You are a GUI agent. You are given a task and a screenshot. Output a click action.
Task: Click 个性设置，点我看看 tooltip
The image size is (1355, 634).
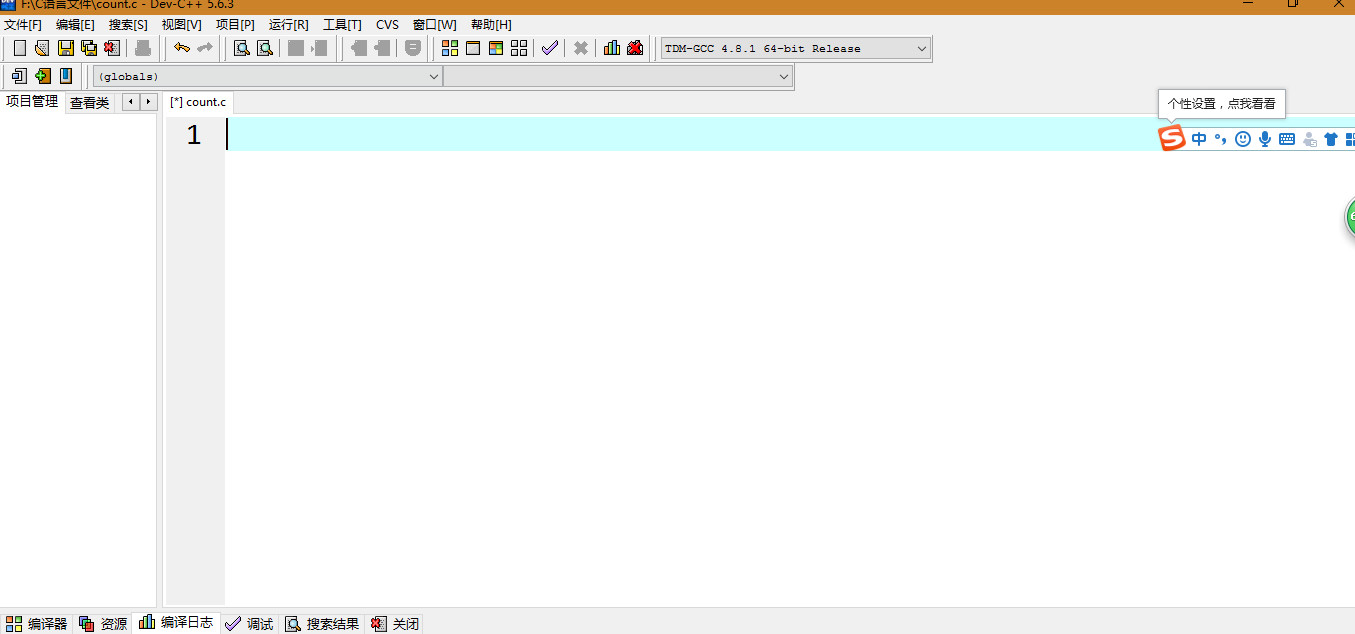pos(1221,104)
